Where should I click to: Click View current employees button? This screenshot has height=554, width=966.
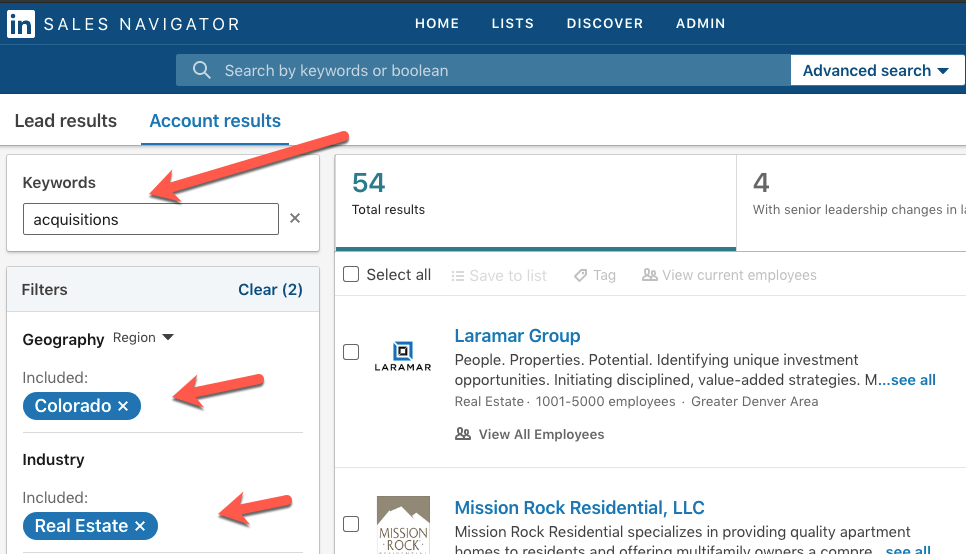point(729,275)
